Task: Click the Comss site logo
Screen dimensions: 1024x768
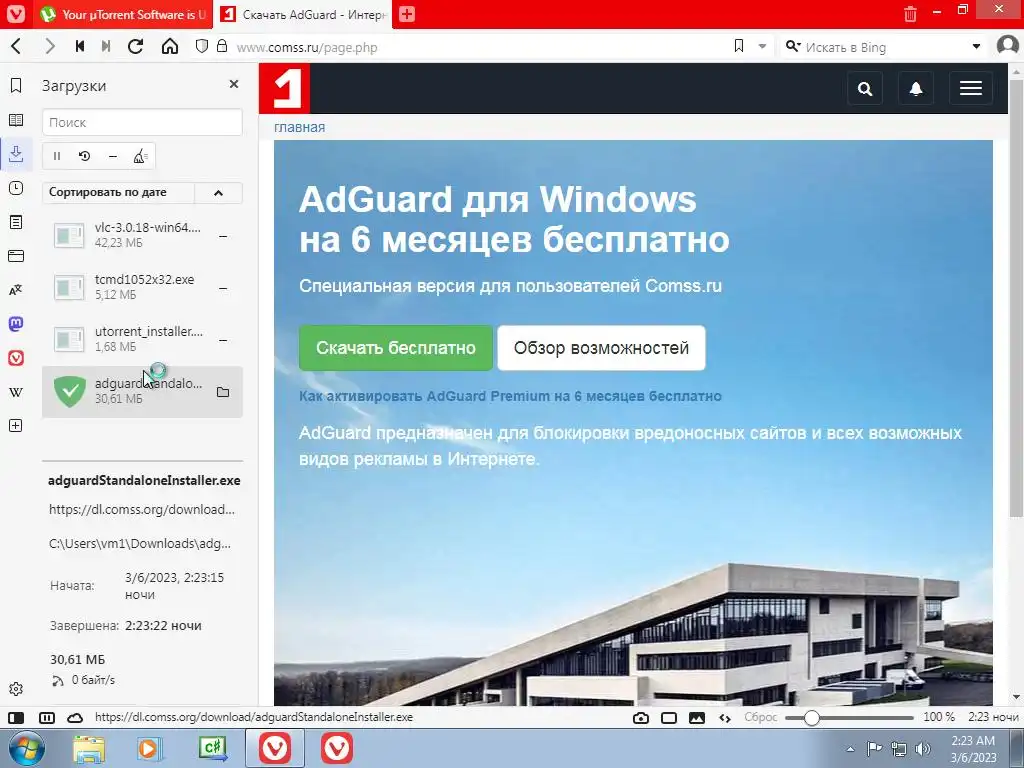Action: tap(284, 88)
